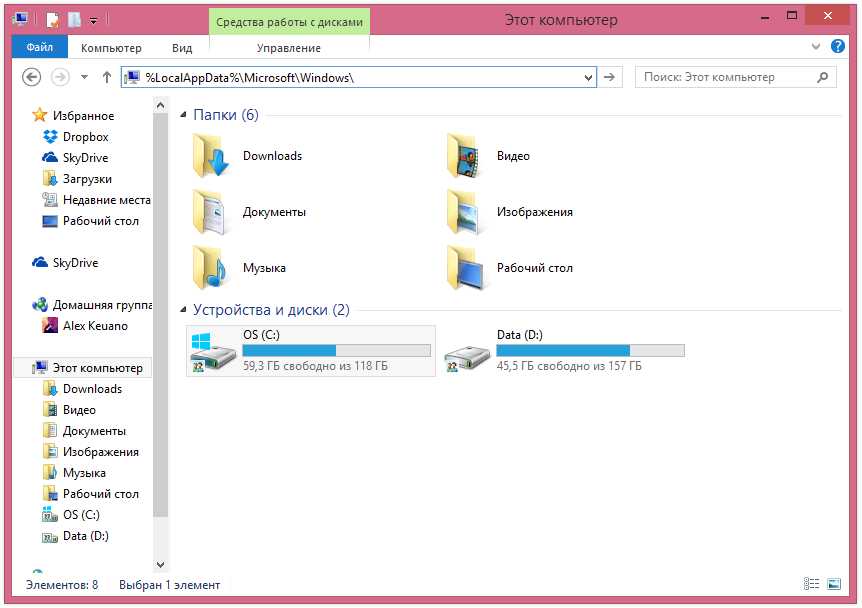This screenshot has width=862, height=608.
Task: Select Alex Keuano in homegroup
Action: (x=85, y=326)
